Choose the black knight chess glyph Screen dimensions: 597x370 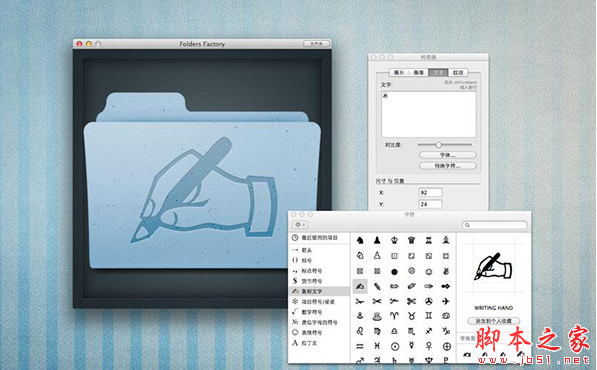[x=360, y=240]
